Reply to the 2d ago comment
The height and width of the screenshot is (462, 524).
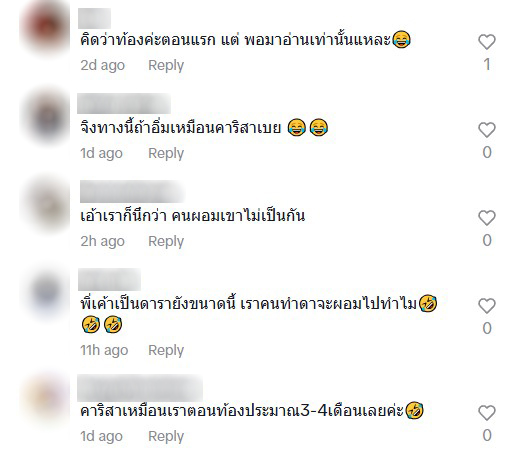point(166,65)
